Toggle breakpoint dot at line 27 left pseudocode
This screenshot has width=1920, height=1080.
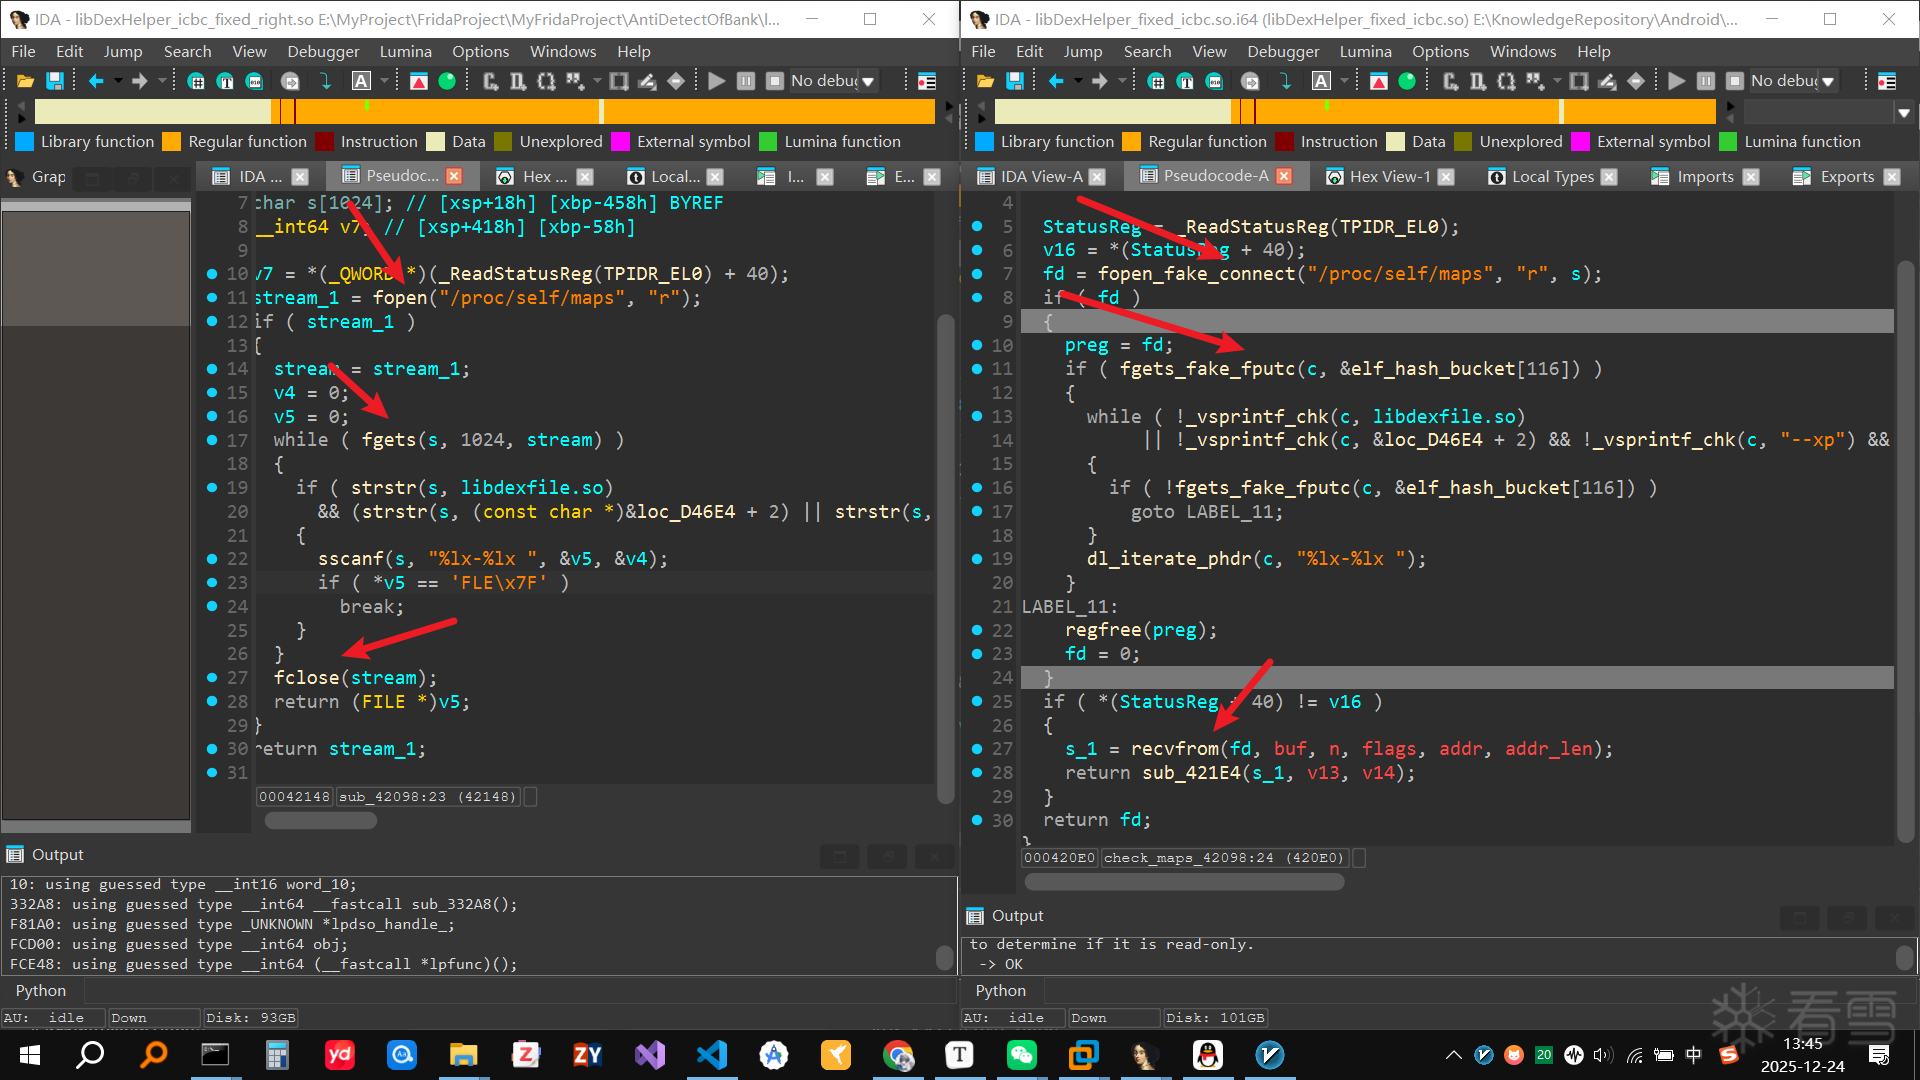tap(212, 678)
